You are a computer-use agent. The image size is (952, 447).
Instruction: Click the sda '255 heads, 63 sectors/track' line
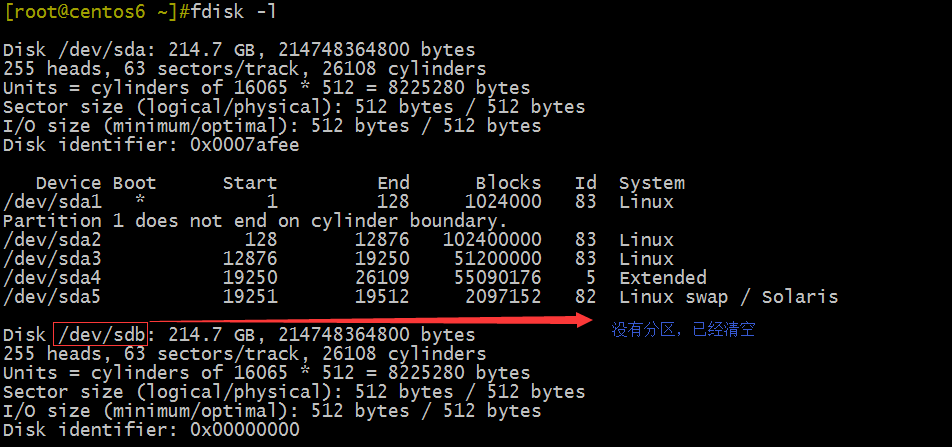(x=245, y=69)
